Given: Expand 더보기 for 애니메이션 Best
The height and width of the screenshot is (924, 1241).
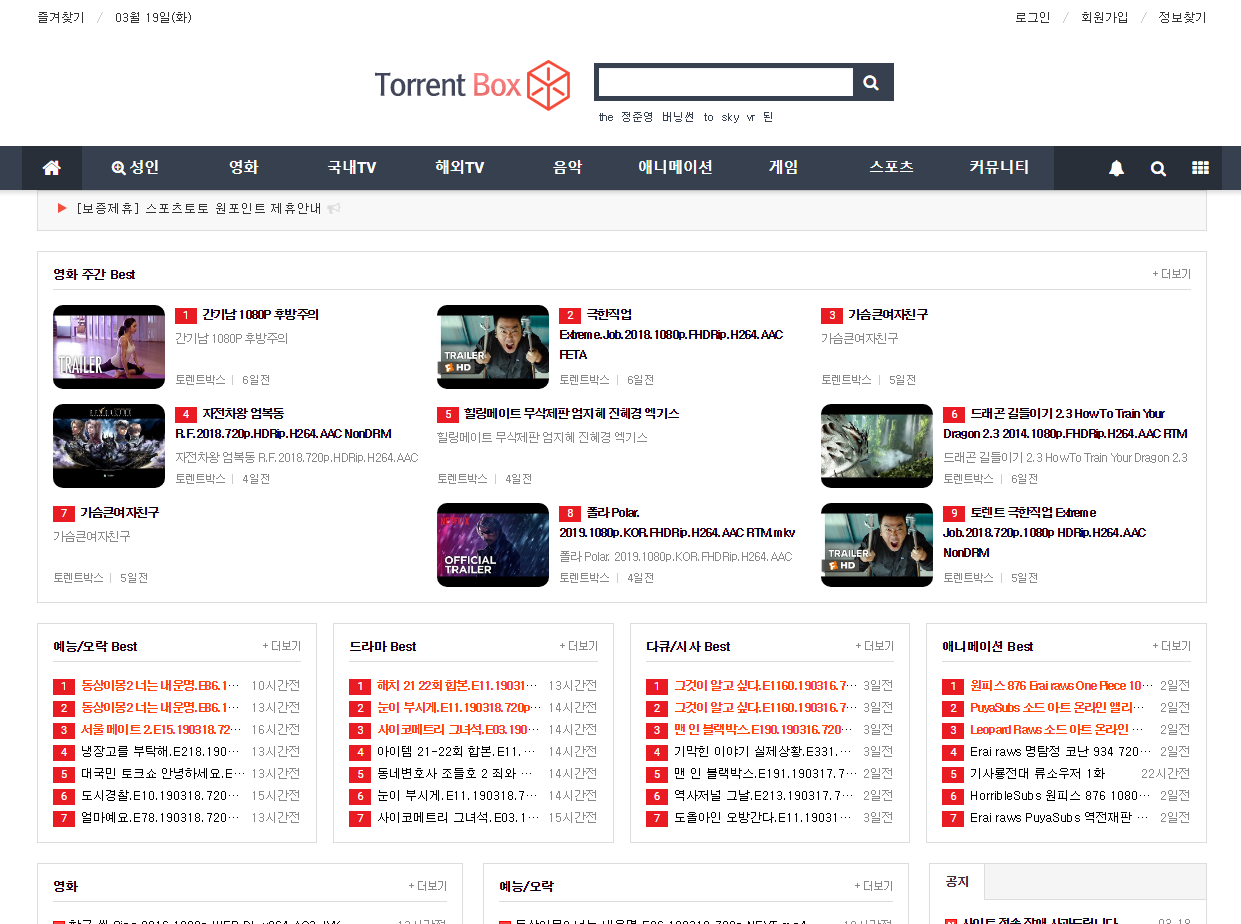Looking at the screenshot, I should click(x=1172, y=646).
